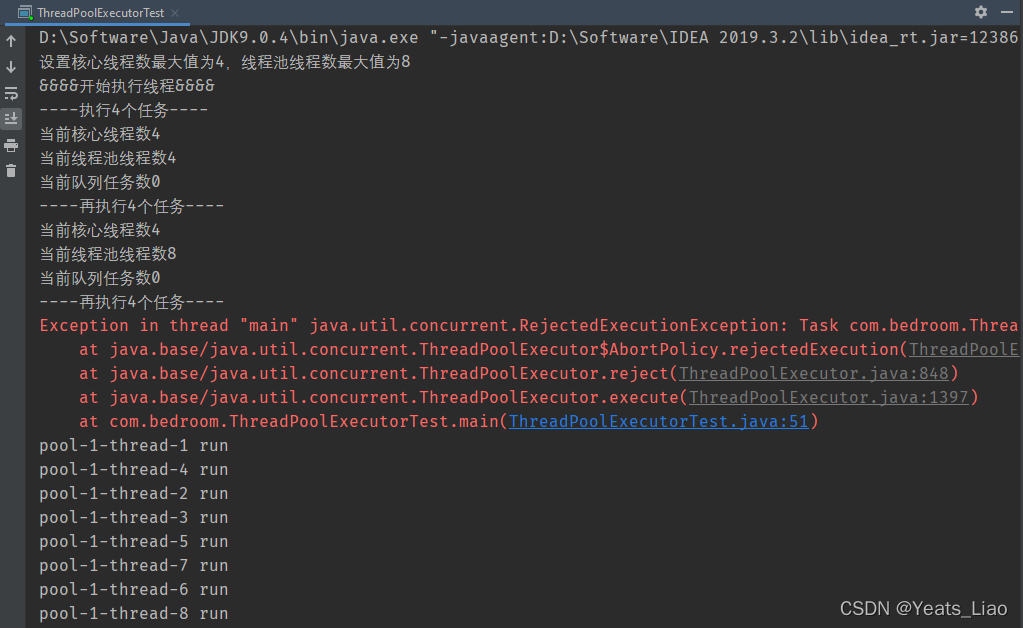Viewport: 1023px width, 628px height.
Task: Open the Run panel gear settings
Action: (980, 12)
